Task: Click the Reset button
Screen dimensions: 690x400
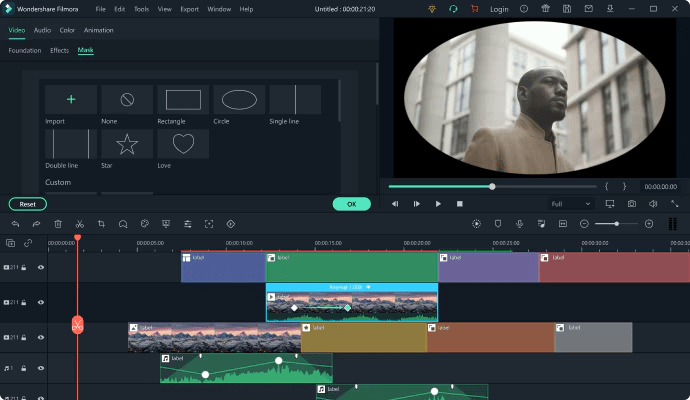Action: pyautogui.click(x=28, y=204)
